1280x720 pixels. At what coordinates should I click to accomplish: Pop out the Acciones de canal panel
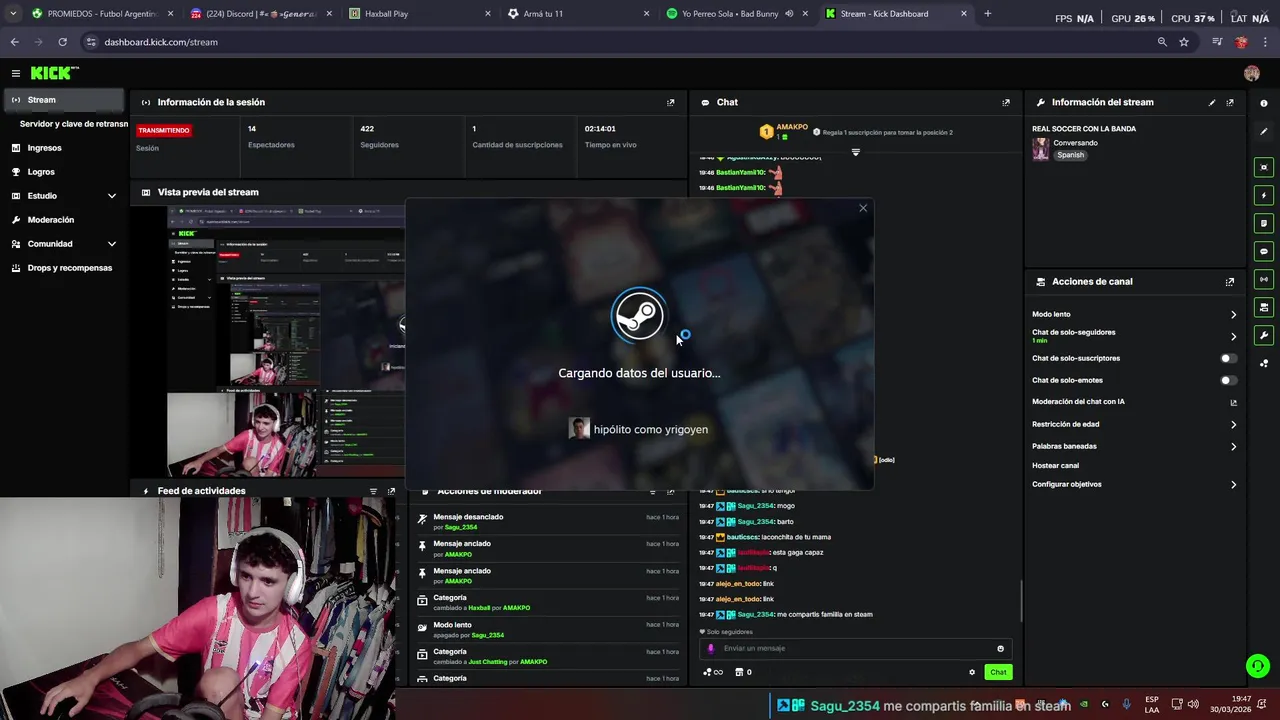pyautogui.click(x=1230, y=282)
